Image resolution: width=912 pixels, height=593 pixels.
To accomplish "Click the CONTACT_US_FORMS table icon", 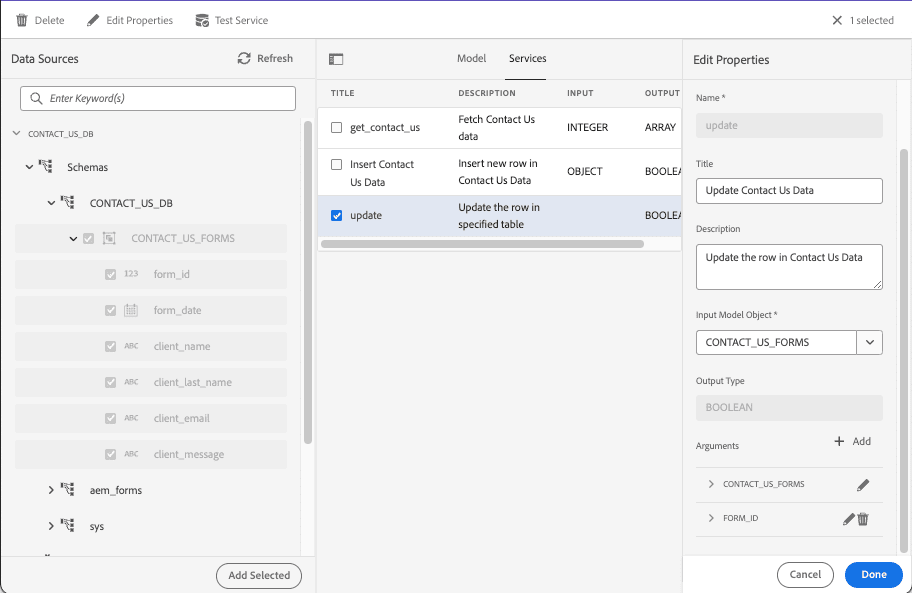I will pyautogui.click(x=109, y=238).
